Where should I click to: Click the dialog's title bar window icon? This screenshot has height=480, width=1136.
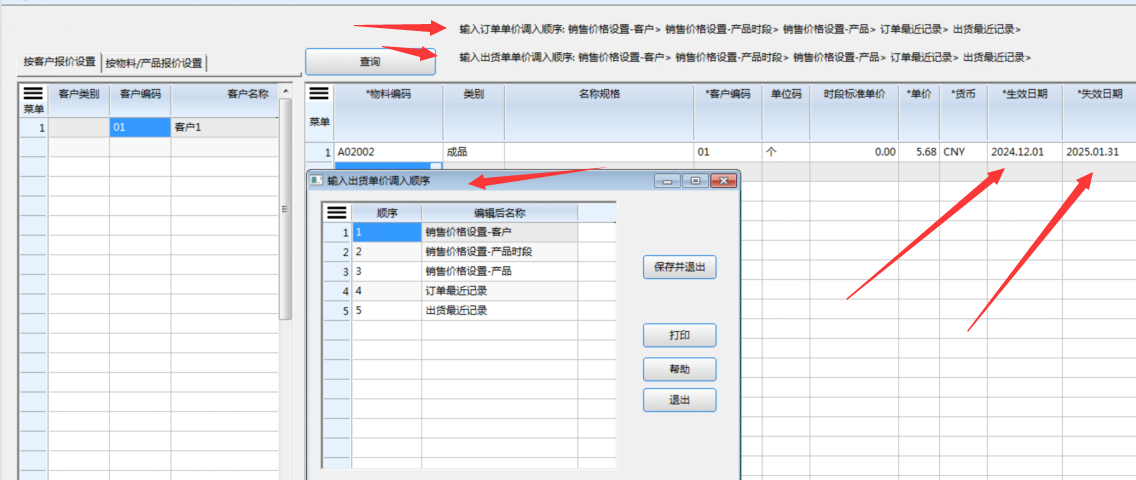[317, 181]
